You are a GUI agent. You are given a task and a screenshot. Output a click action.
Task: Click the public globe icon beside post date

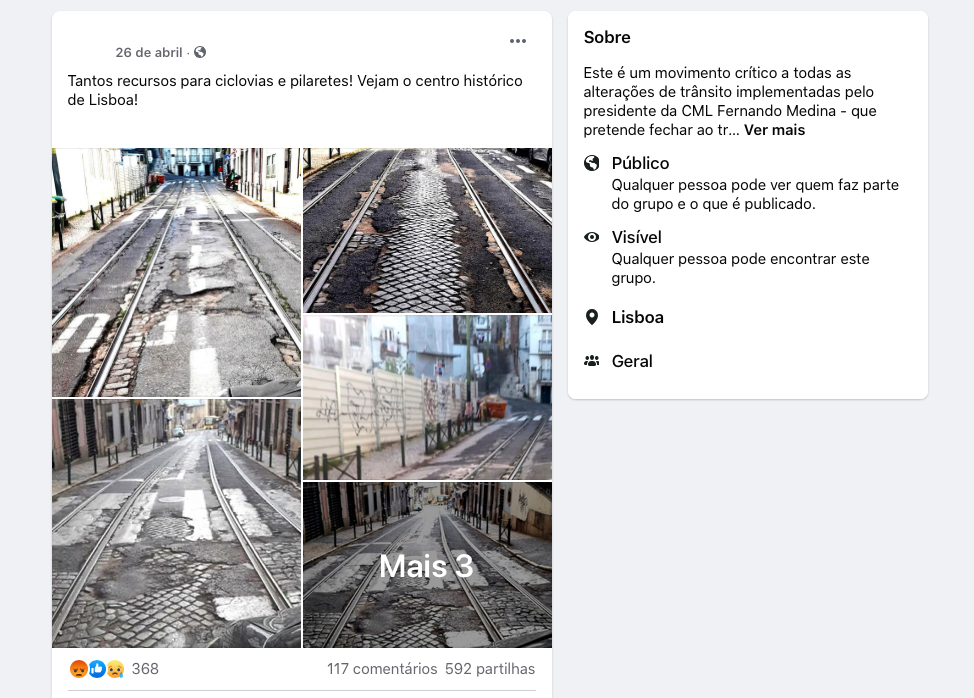[200, 52]
